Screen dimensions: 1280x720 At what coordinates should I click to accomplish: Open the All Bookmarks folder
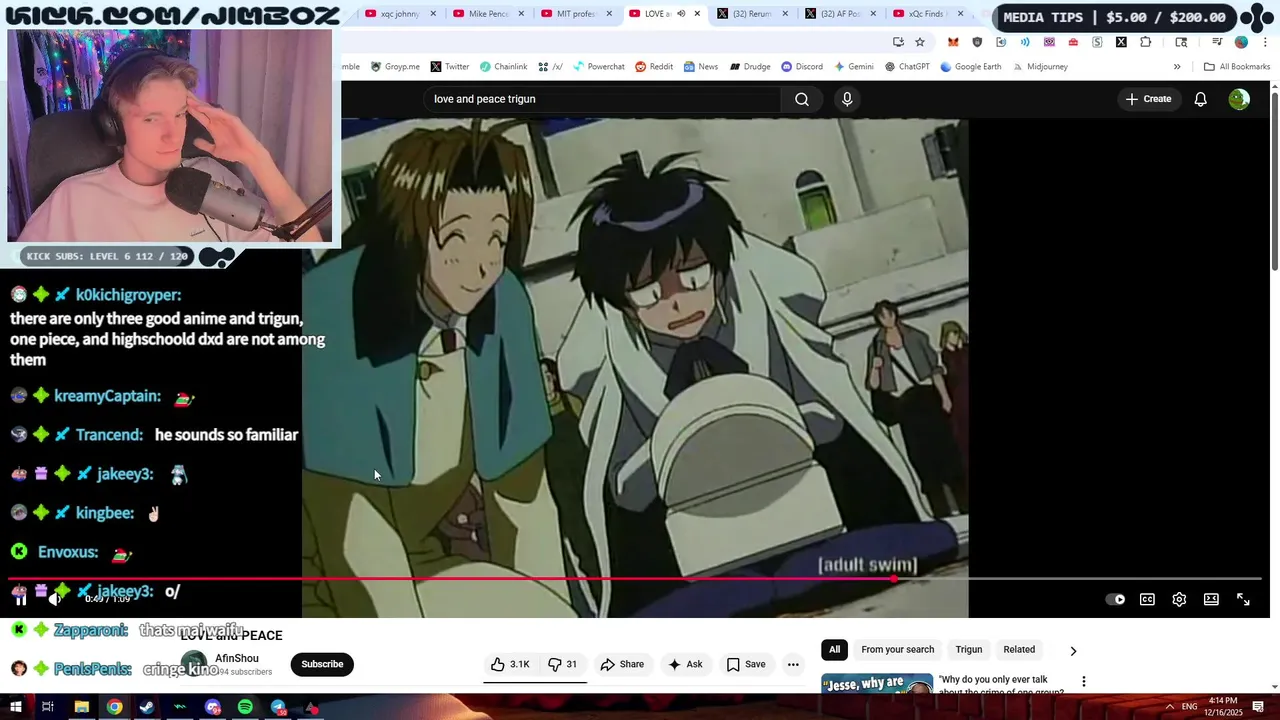click(1237, 67)
